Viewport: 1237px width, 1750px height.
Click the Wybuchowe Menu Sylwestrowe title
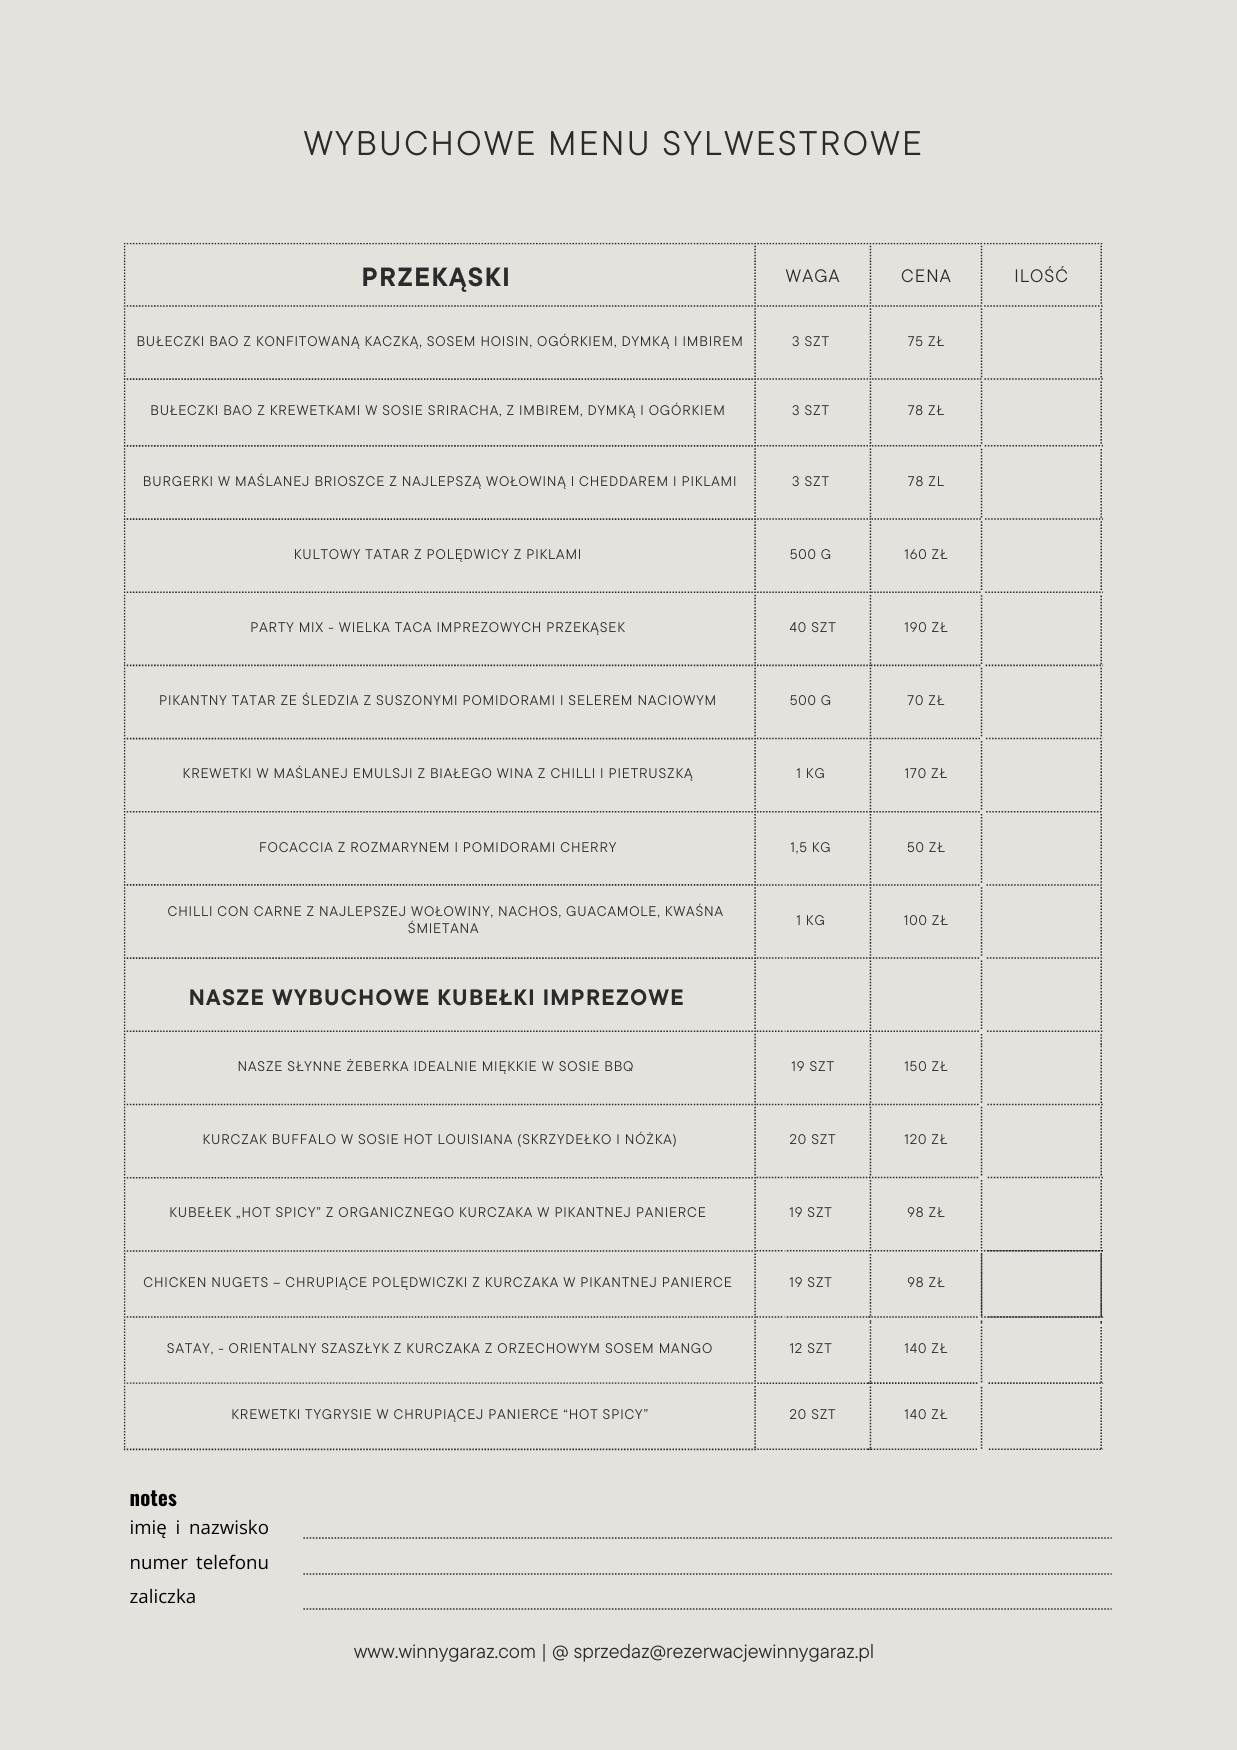click(613, 144)
